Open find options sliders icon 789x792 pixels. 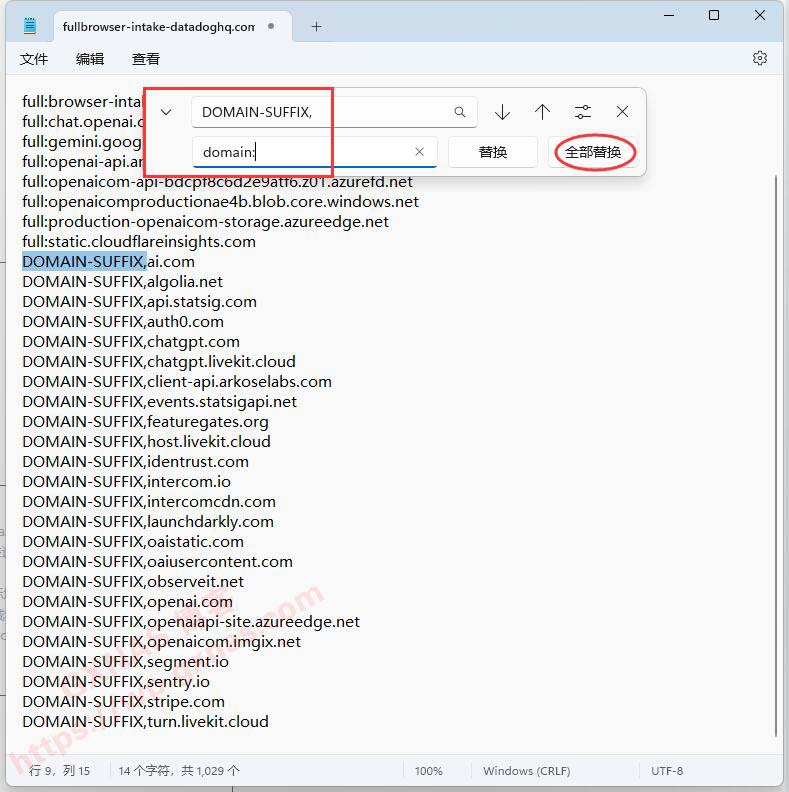coord(583,112)
